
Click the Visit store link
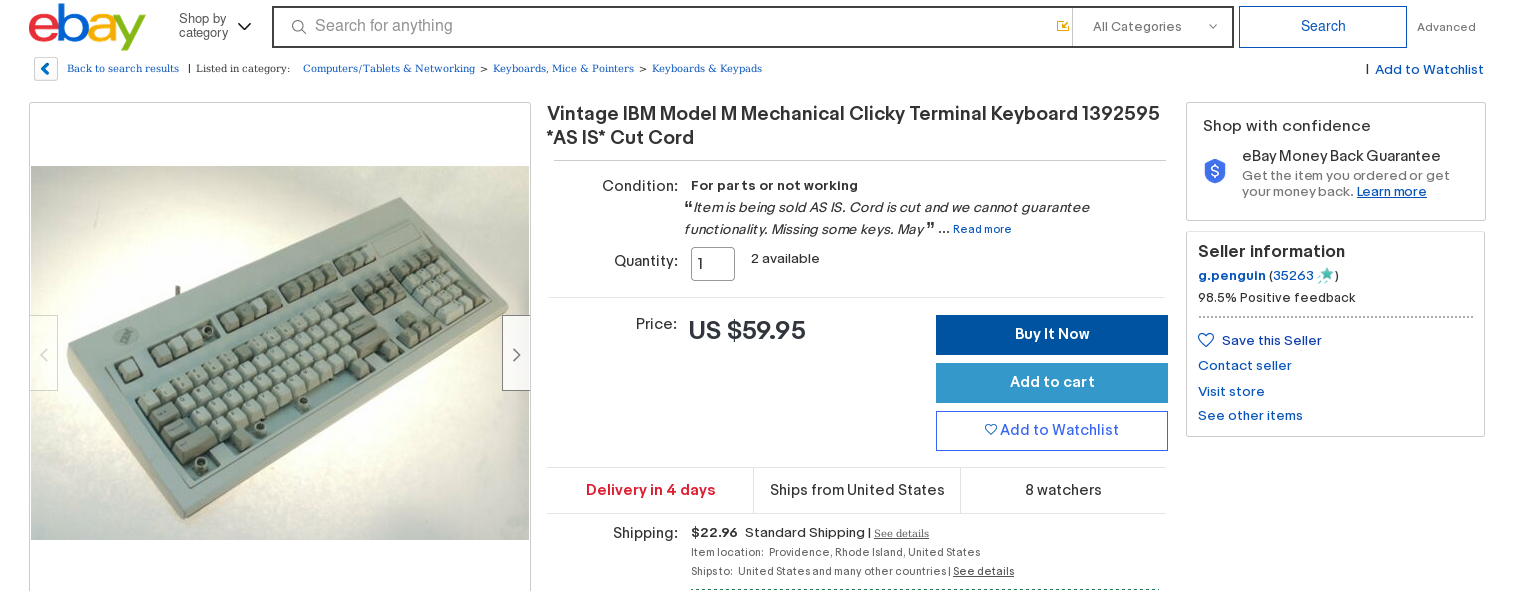[x=1231, y=392]
